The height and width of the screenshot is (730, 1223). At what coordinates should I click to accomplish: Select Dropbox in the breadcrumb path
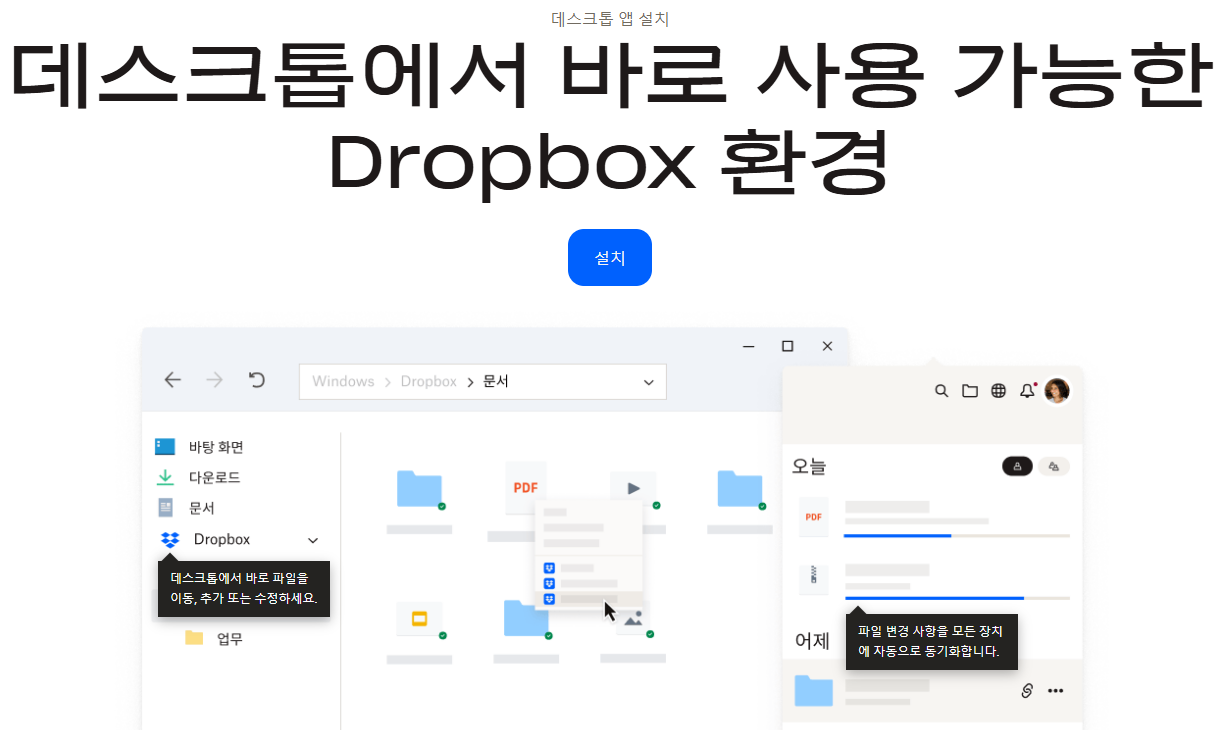(428, 381)
